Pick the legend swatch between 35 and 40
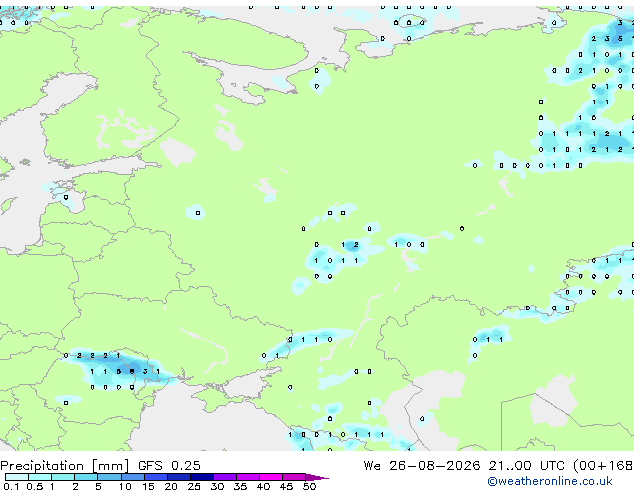 [247, 477]
